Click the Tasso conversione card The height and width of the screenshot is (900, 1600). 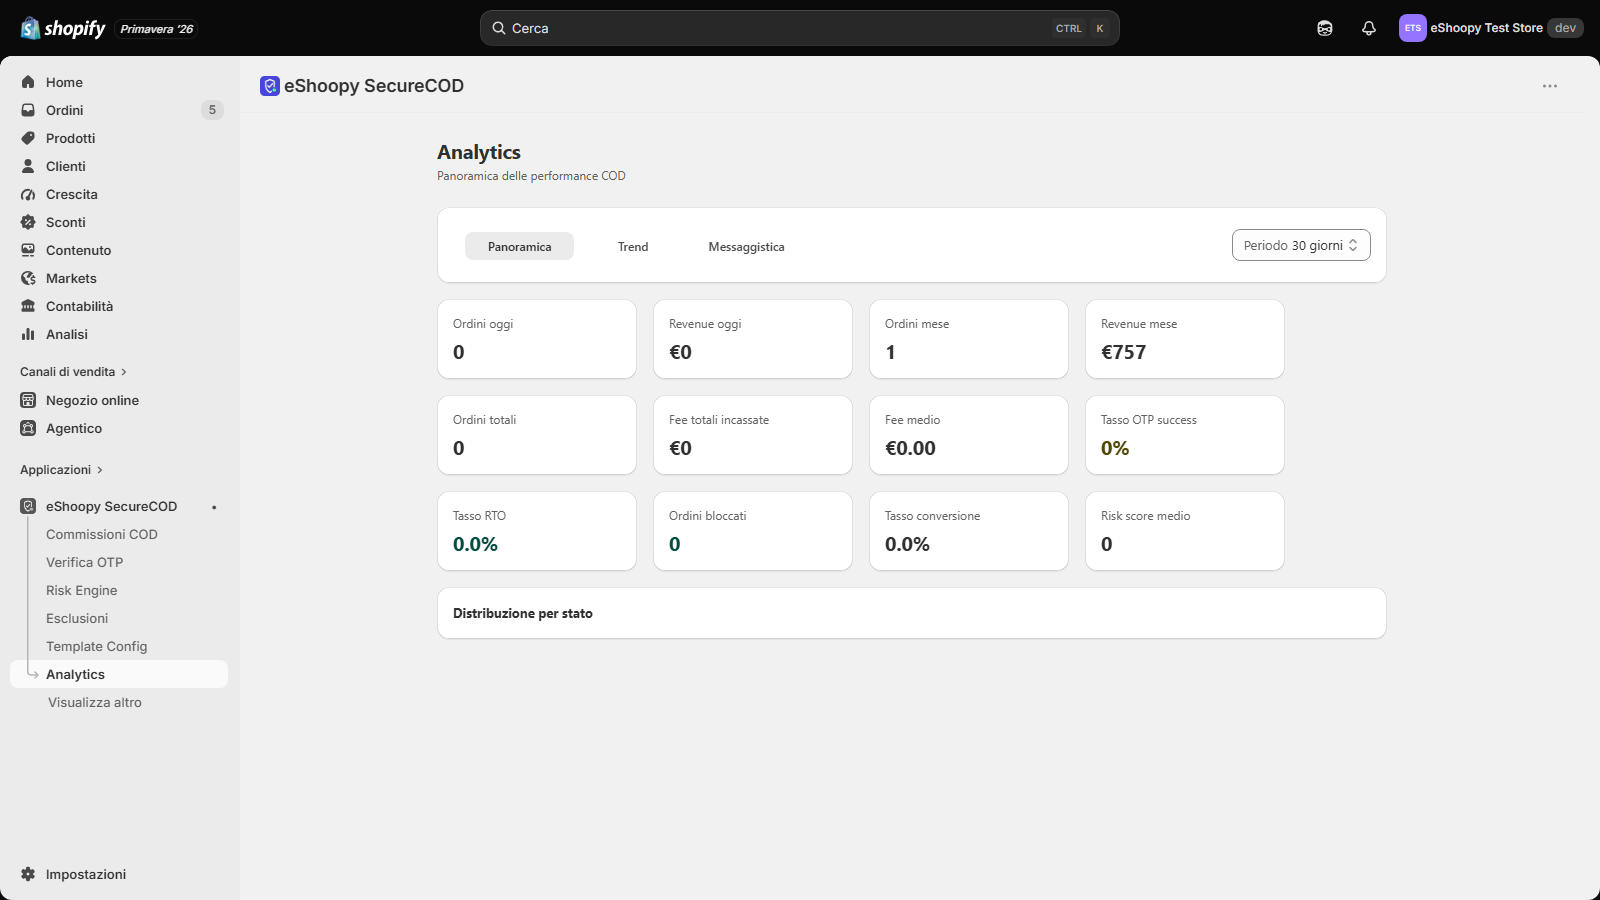point(969,531)
